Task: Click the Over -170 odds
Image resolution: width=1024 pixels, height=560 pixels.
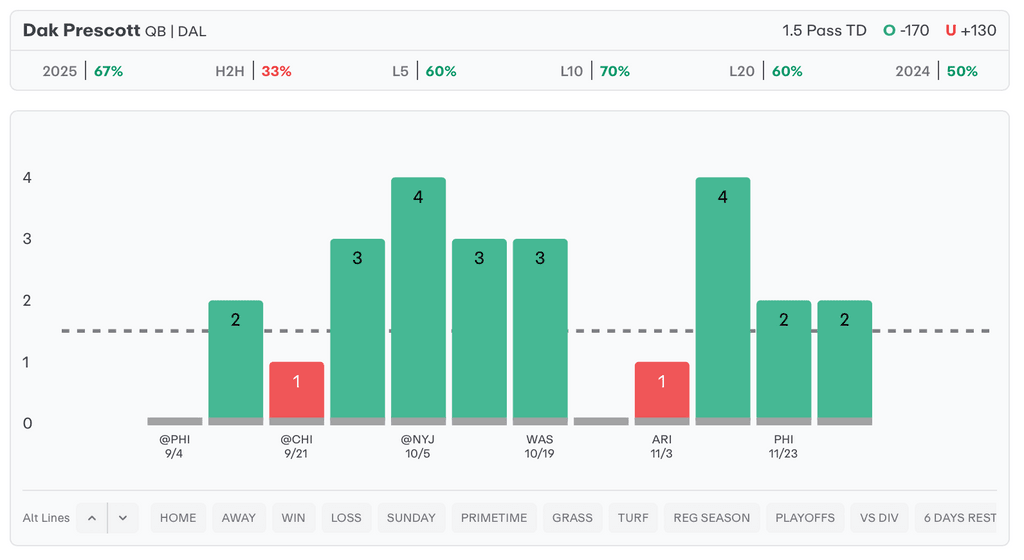Action: click(x=906, y=31)
